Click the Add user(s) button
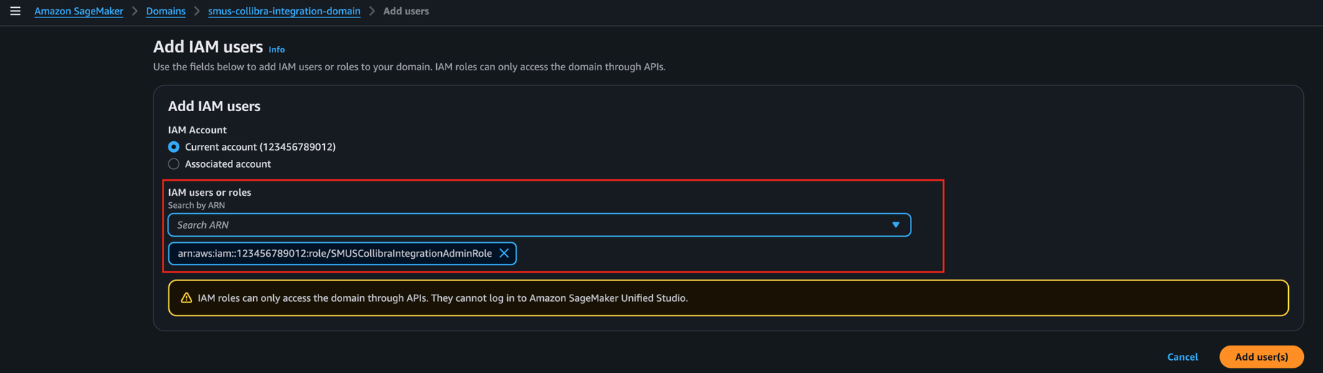The height and width of the screenshot is (373, 1323). [x=1261, y=357]
